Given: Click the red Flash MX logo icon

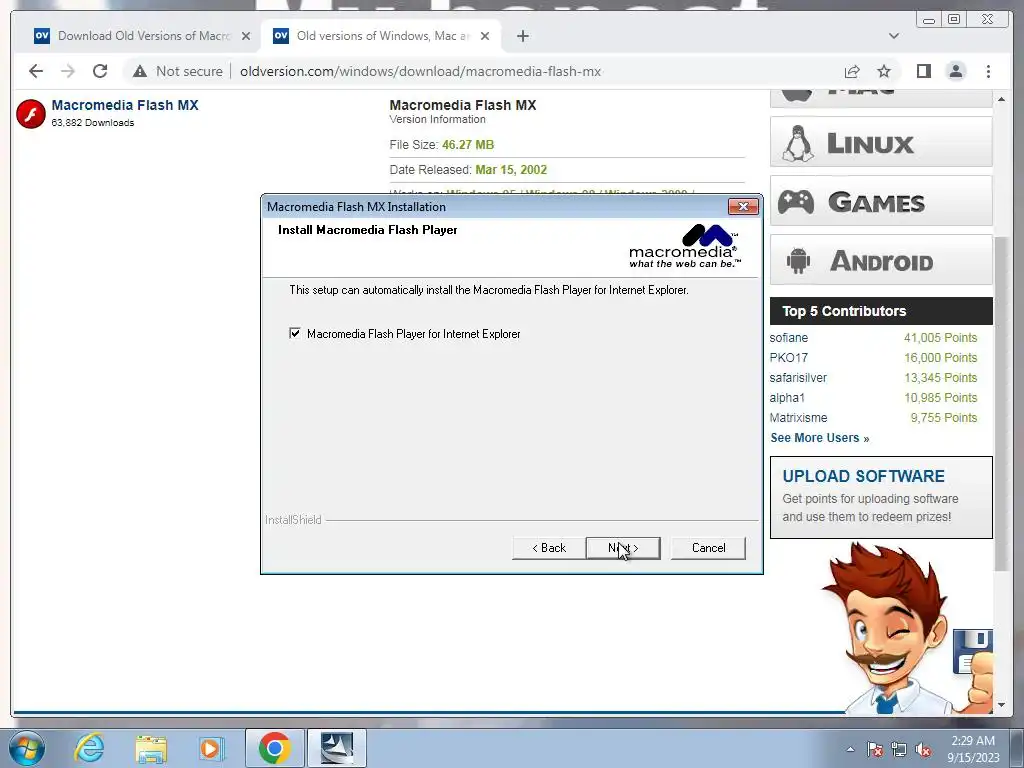Looking at the screenshot, I should (x=31, y=114).
